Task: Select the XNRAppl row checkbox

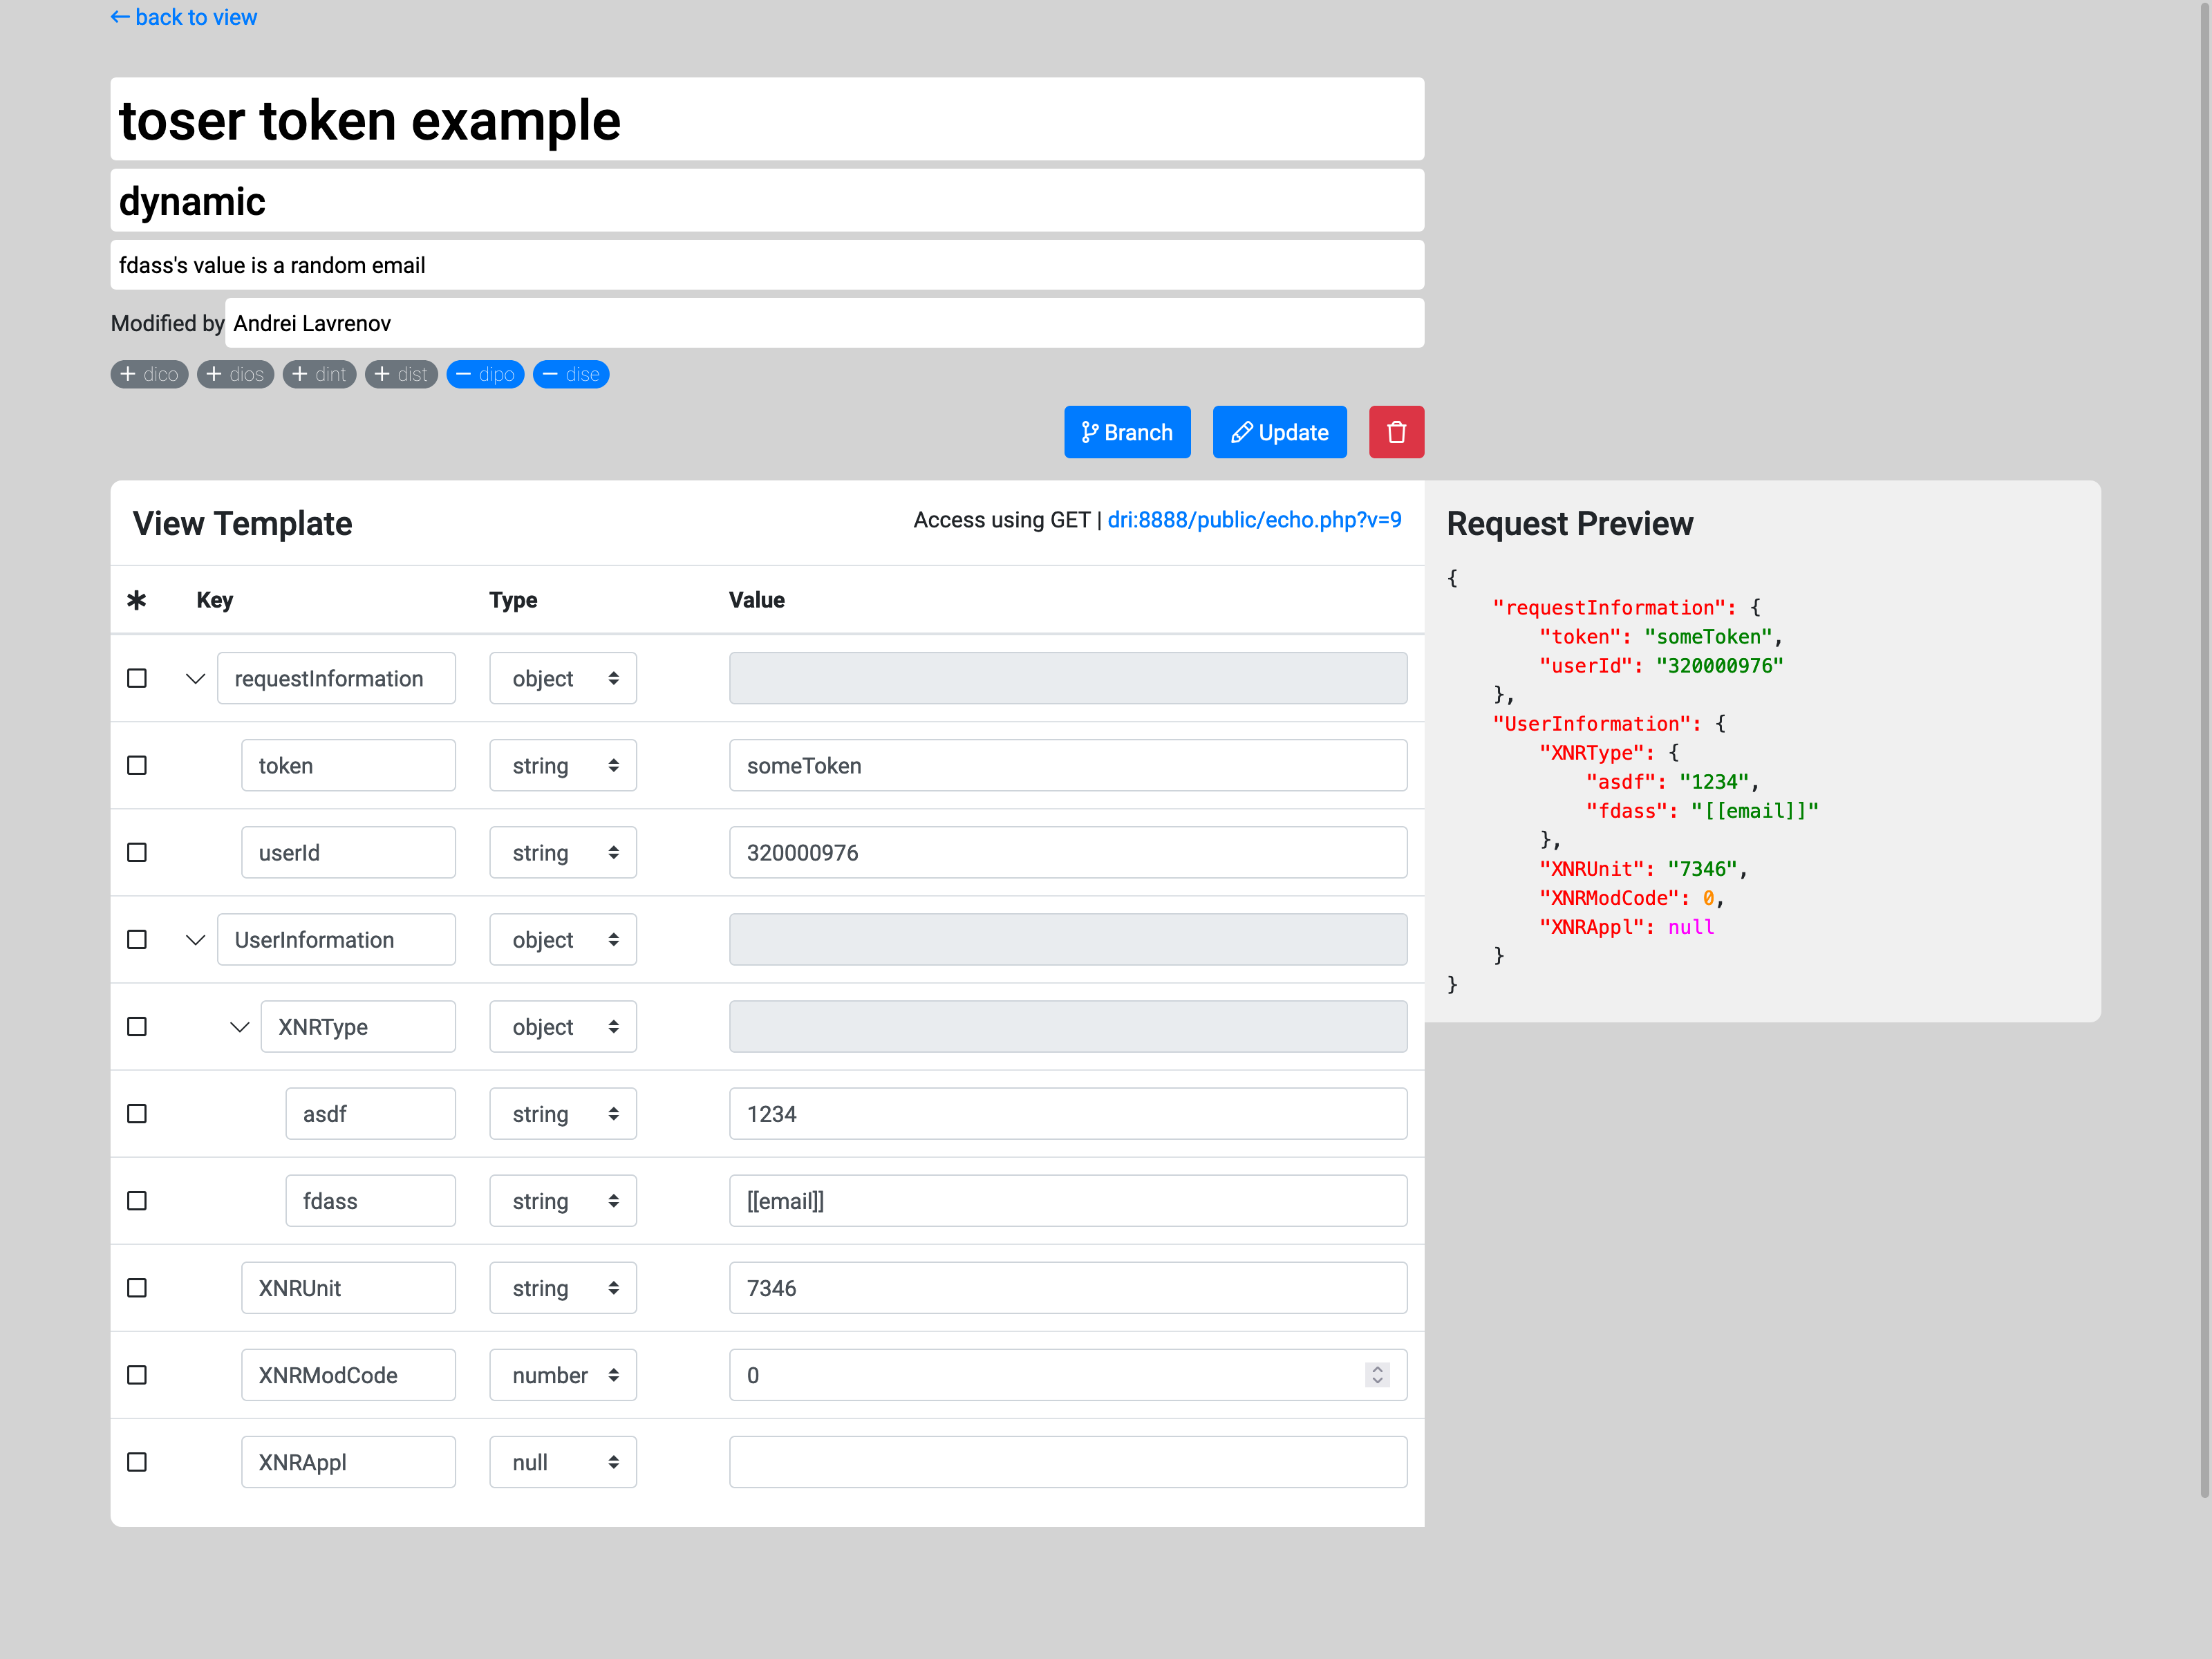Action: [x=137, y=1462]
